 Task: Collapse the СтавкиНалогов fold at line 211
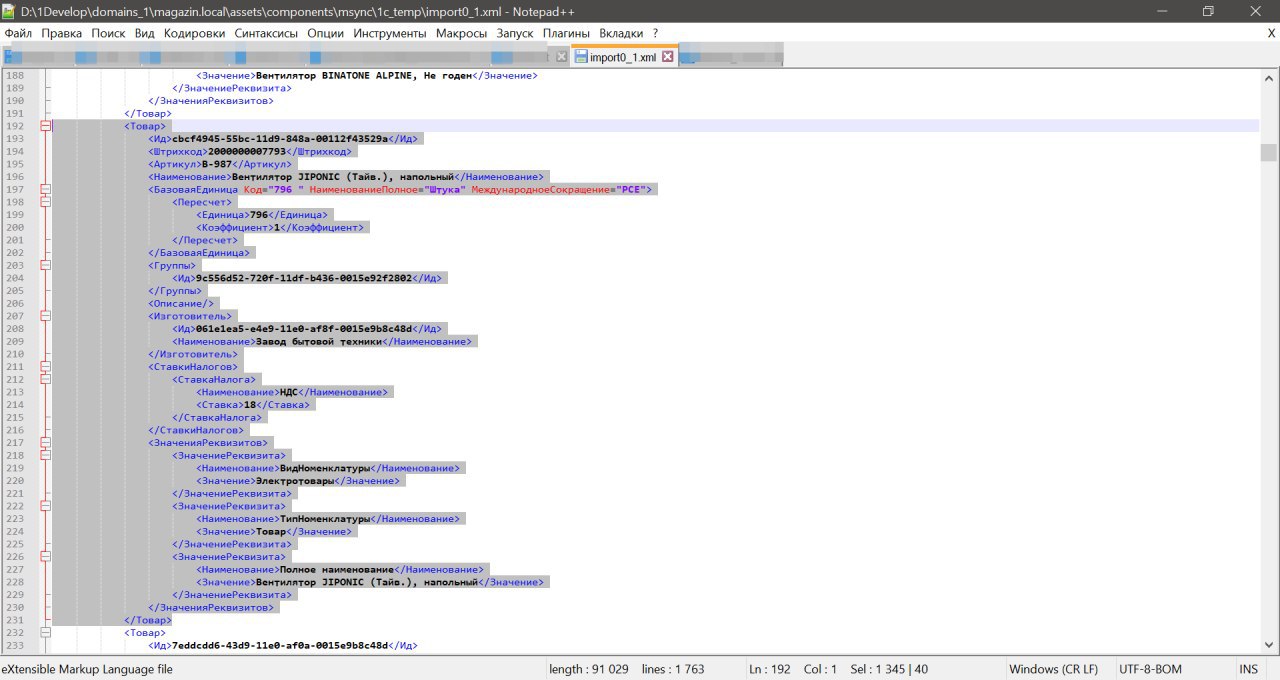click(x=45, y=367)
